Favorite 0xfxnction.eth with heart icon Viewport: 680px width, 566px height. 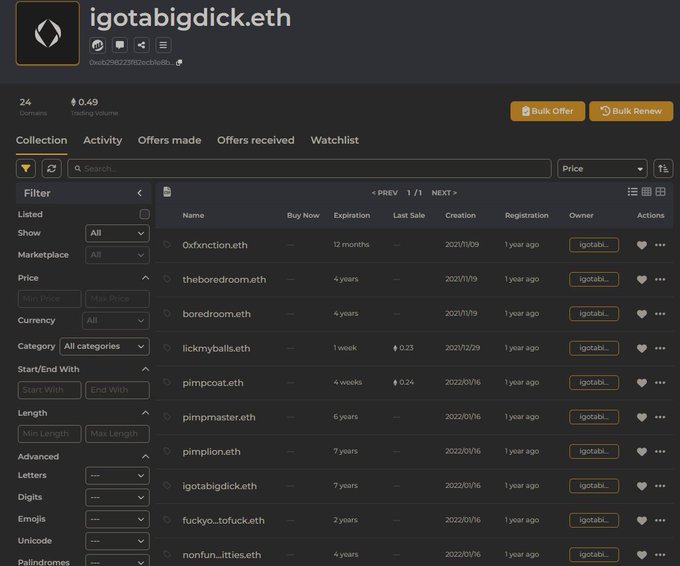pos(642,245)
